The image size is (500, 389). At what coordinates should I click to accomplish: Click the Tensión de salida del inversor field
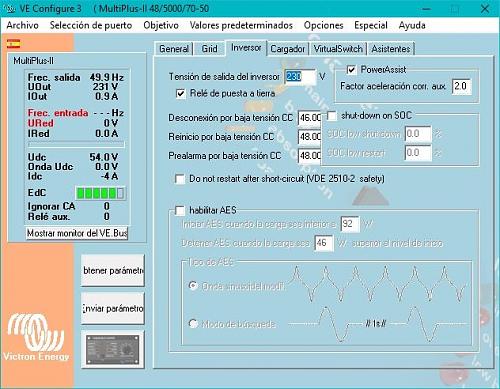[x=300, y=77]
